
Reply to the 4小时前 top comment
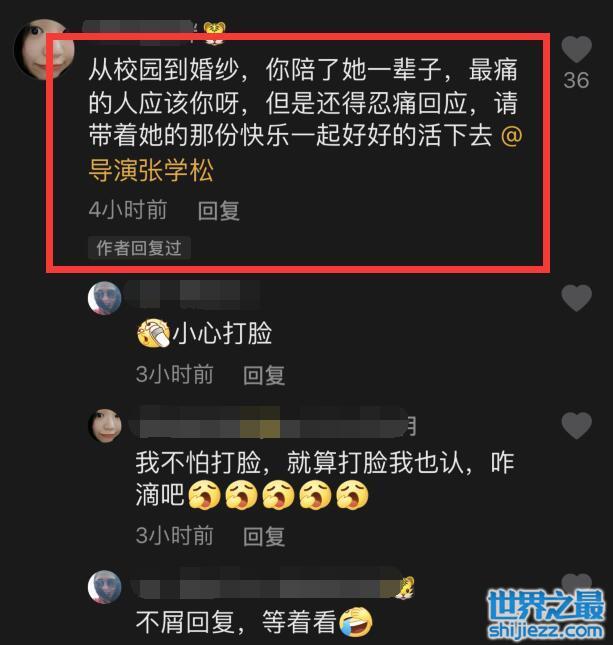click(x=218, y=211)
